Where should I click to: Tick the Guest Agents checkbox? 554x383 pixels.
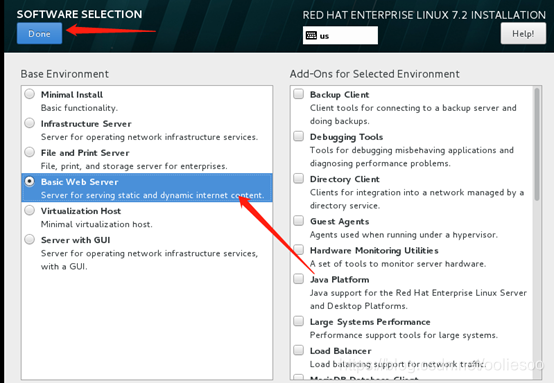[299, 221]
